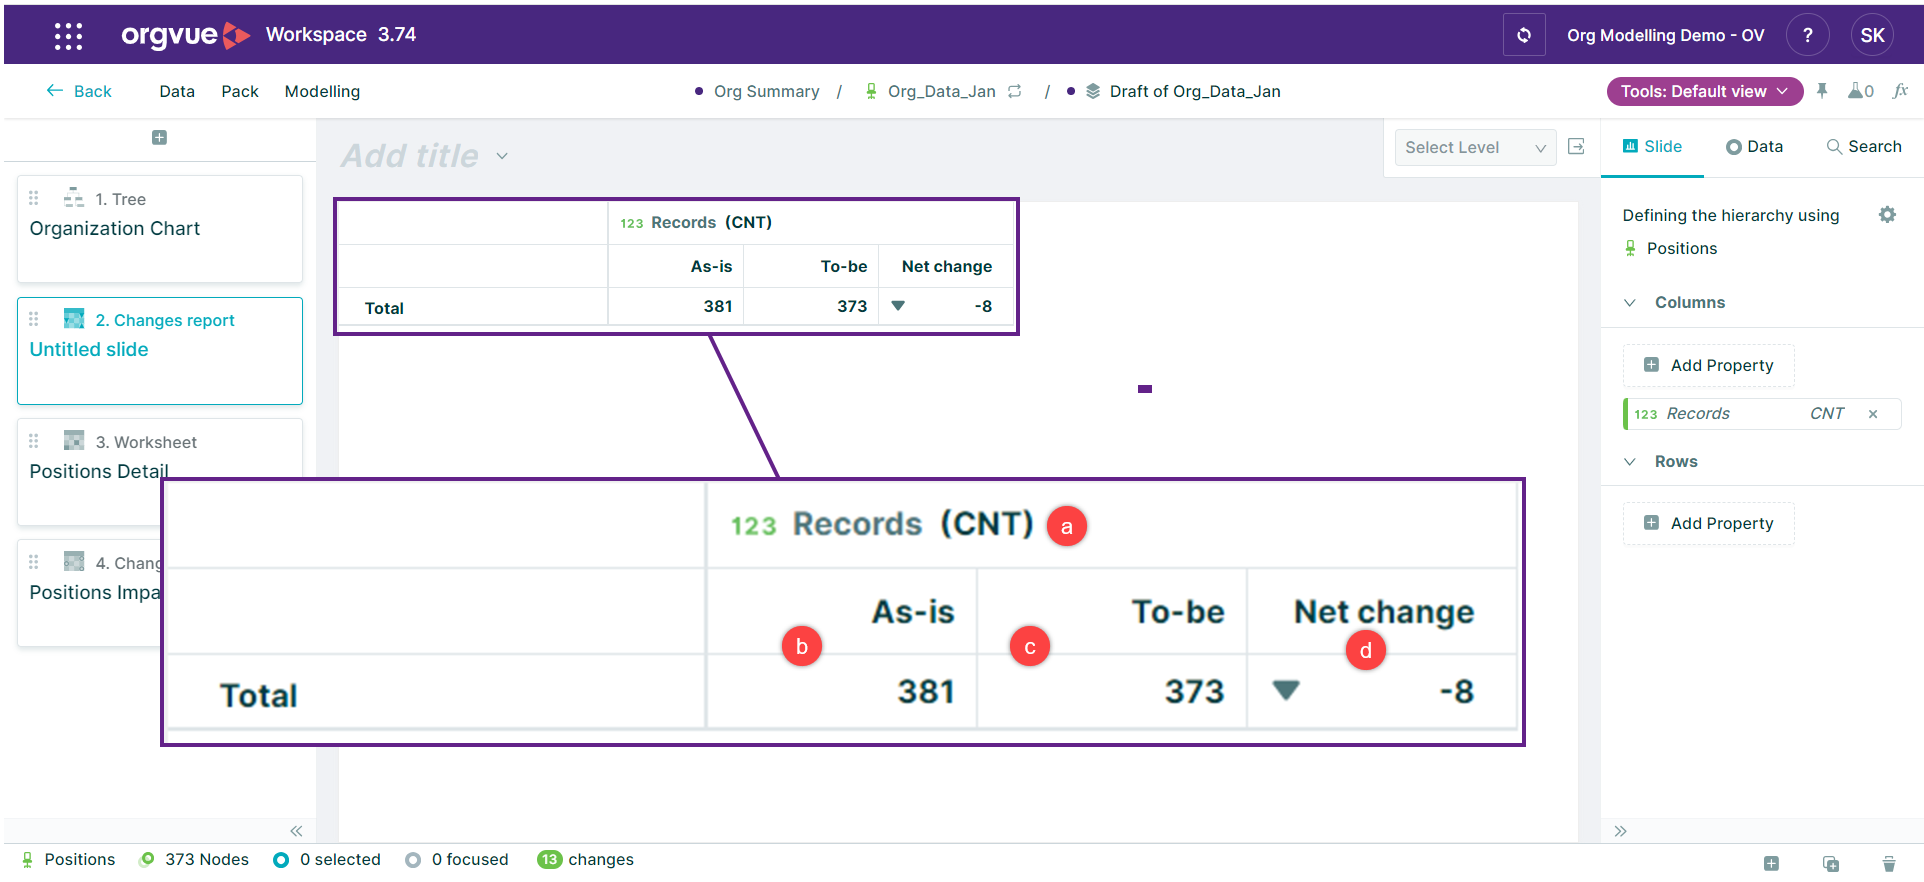Image resolution: width=1924 pixels, height=882 pixels.
Task: Open the app launcher grid icon
Action: pos(68,36)
